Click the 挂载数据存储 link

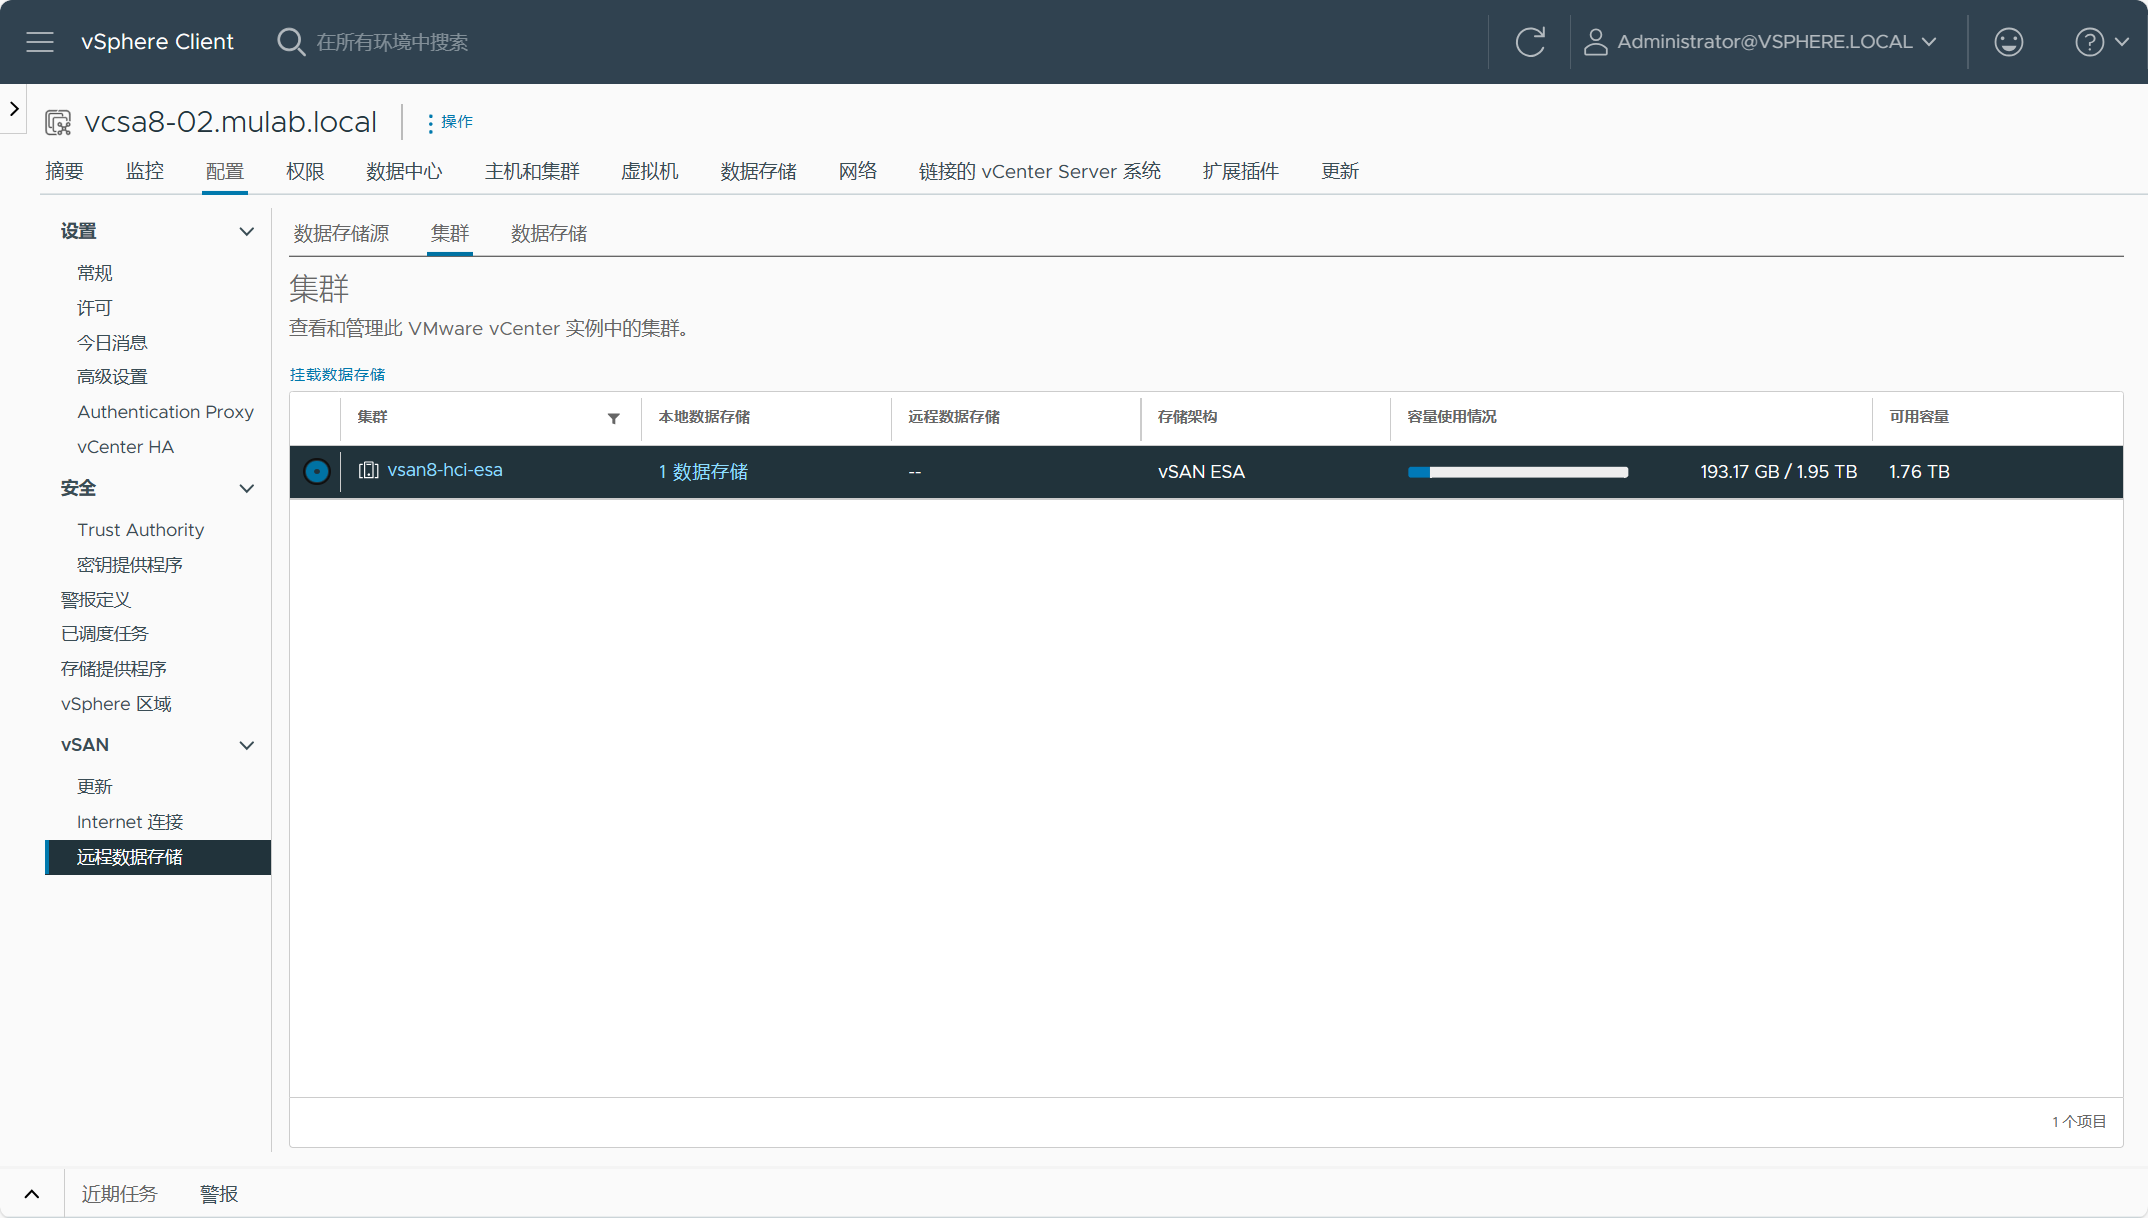(338, 375)
